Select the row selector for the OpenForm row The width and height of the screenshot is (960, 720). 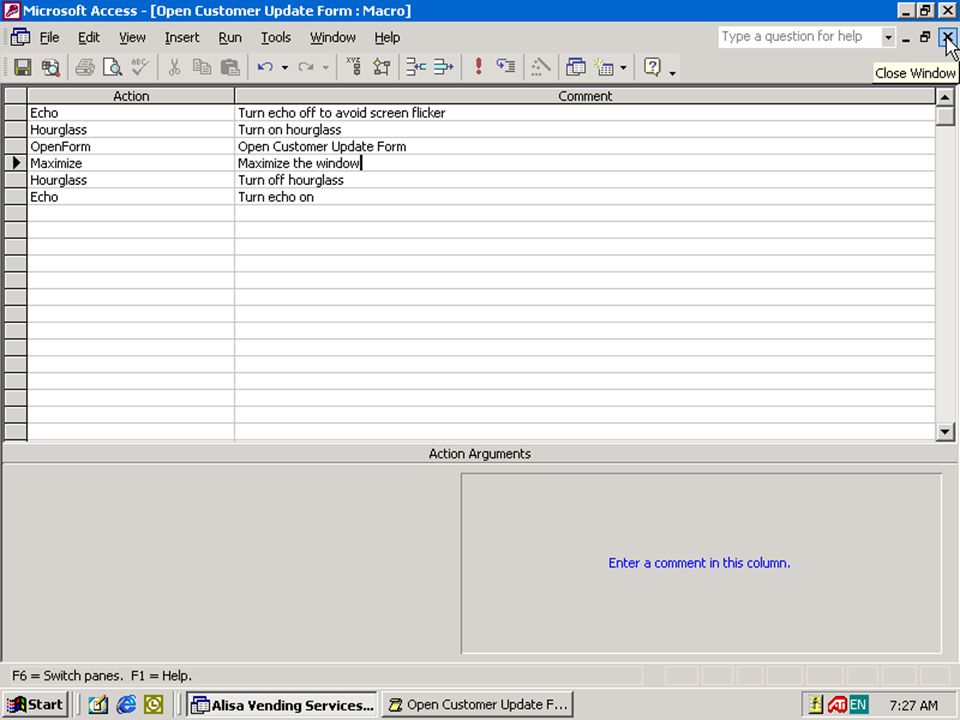pyautogui.click(x=15, y=146)
